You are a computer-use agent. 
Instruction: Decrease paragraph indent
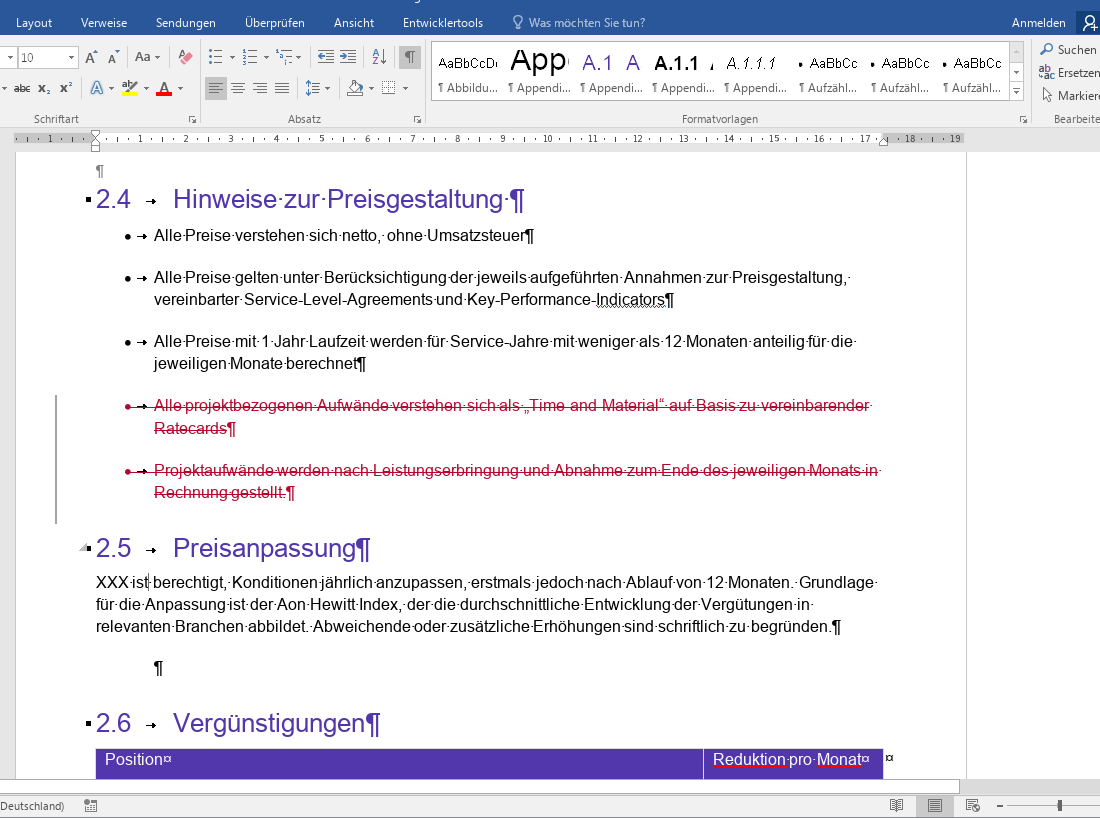326,58
